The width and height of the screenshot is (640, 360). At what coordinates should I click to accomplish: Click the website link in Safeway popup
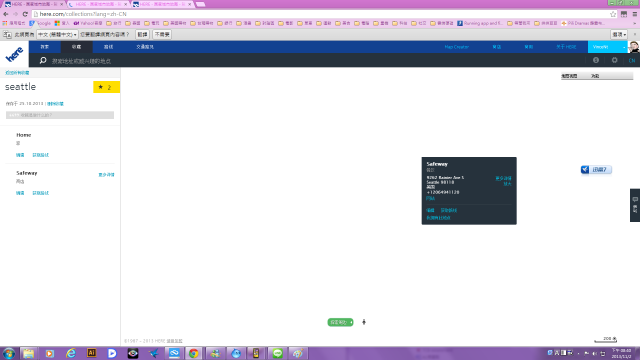[x=430, y=198]
